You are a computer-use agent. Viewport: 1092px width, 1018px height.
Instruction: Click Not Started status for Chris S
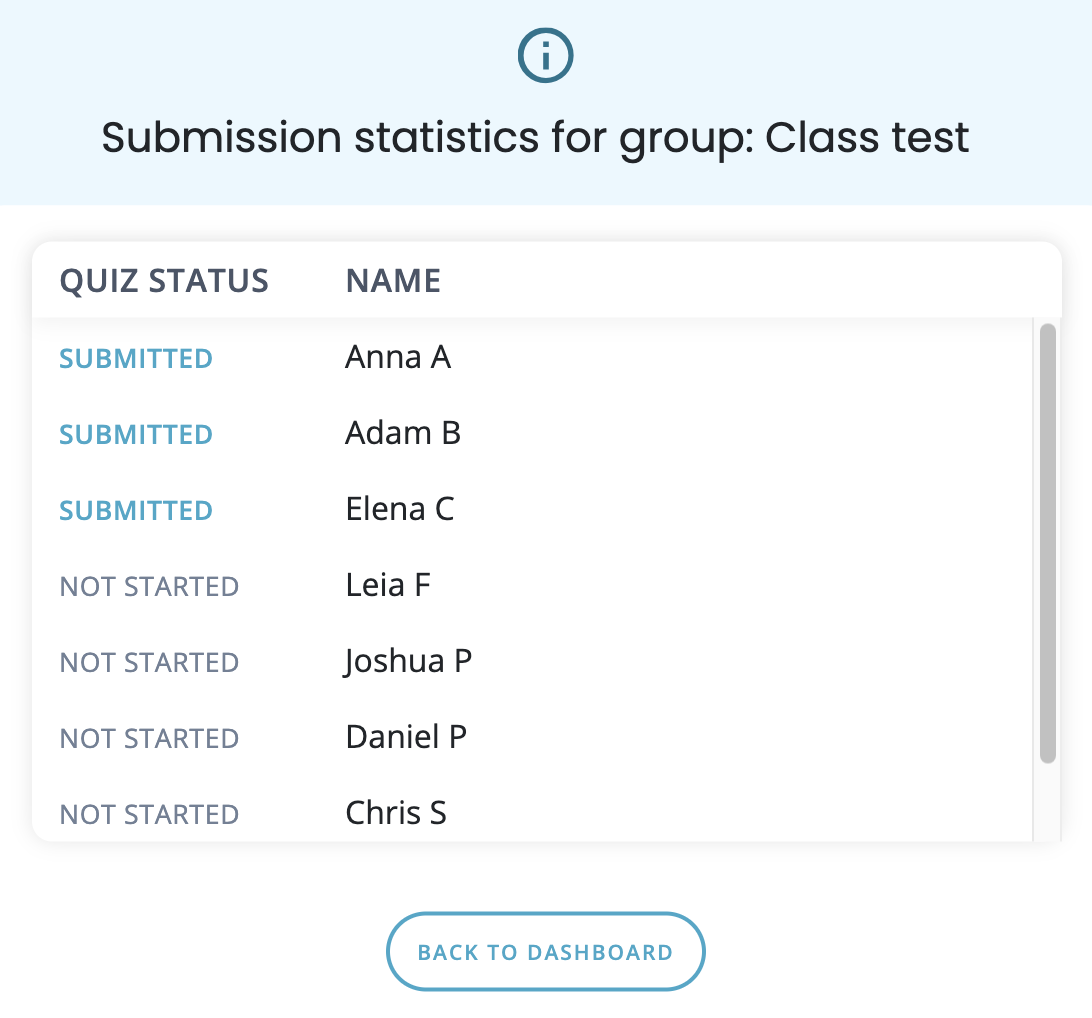click(x=149, y=814)
